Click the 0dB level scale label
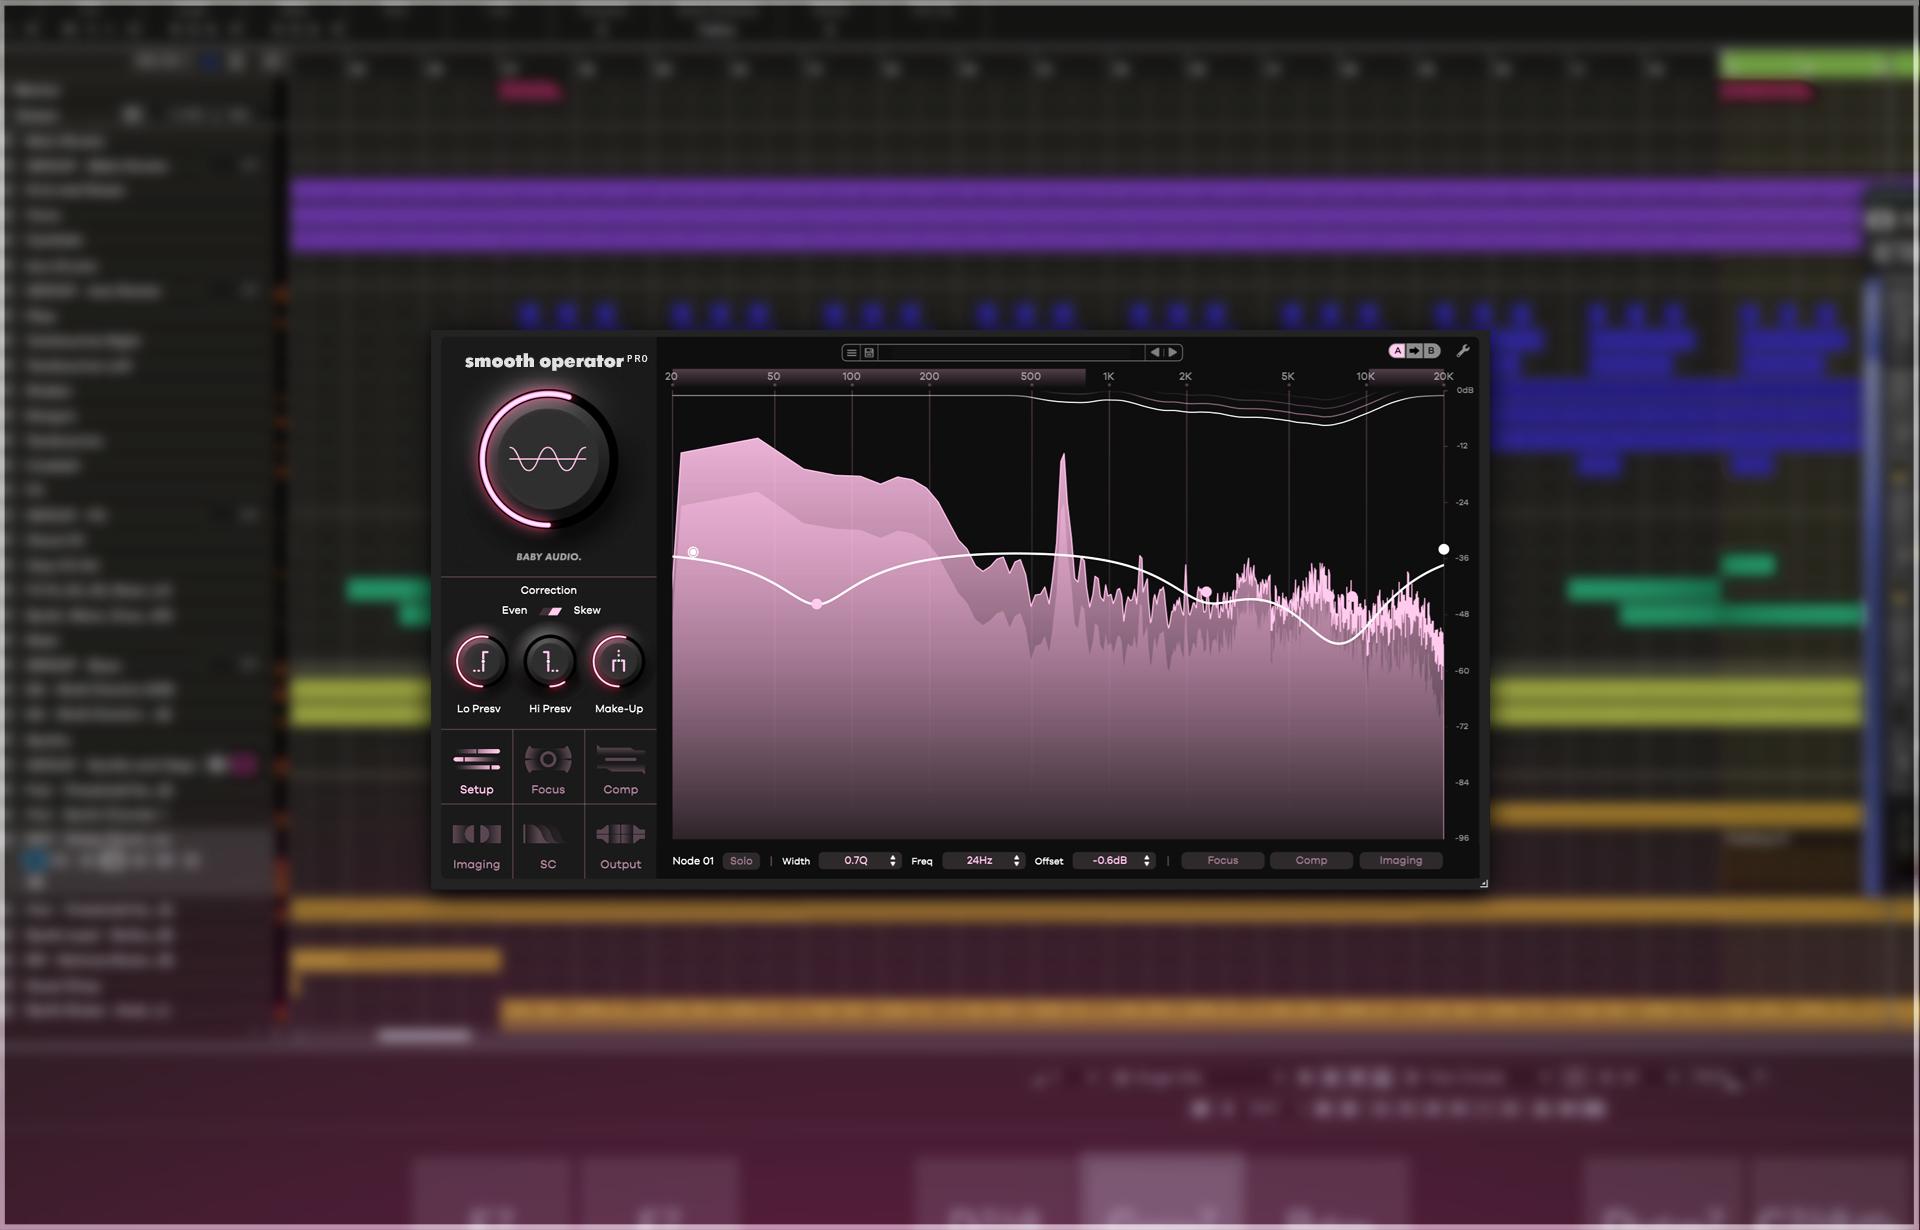 tap(1465, 390)
